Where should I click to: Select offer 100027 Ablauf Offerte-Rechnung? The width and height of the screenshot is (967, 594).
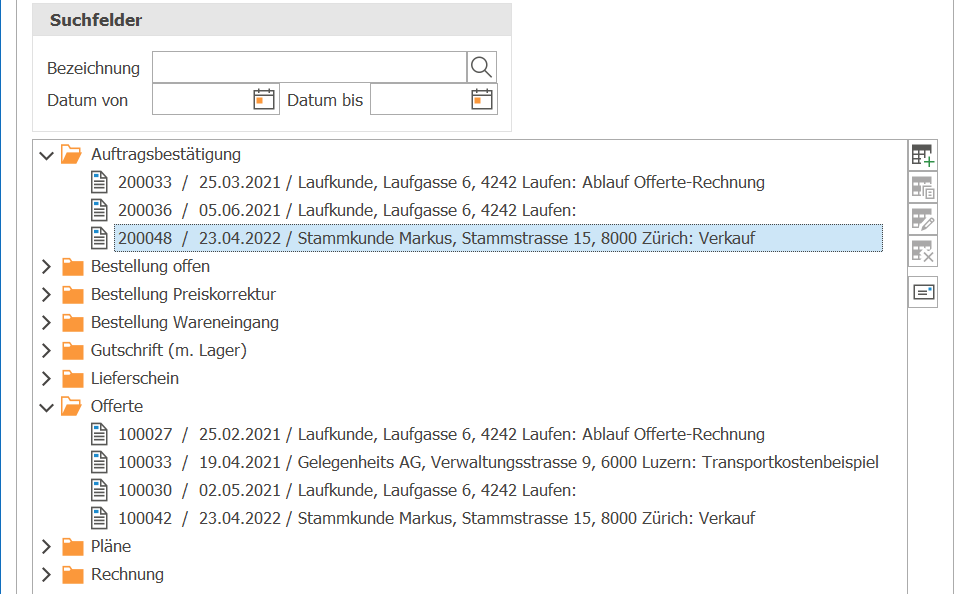tap(442, 434)
